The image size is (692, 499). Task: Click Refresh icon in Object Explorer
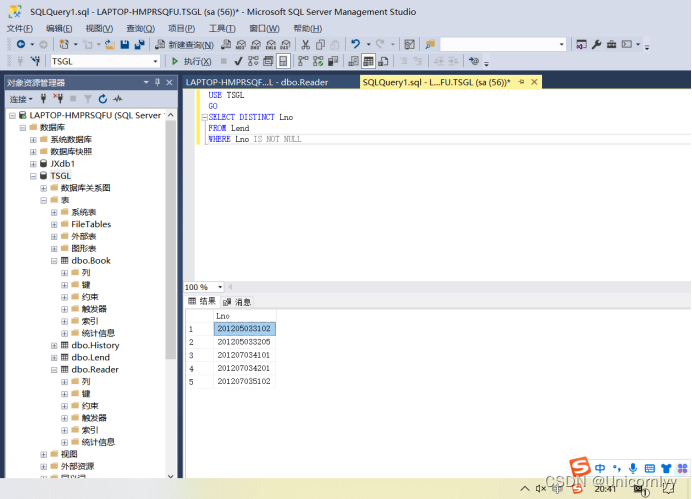coord(102,99)
